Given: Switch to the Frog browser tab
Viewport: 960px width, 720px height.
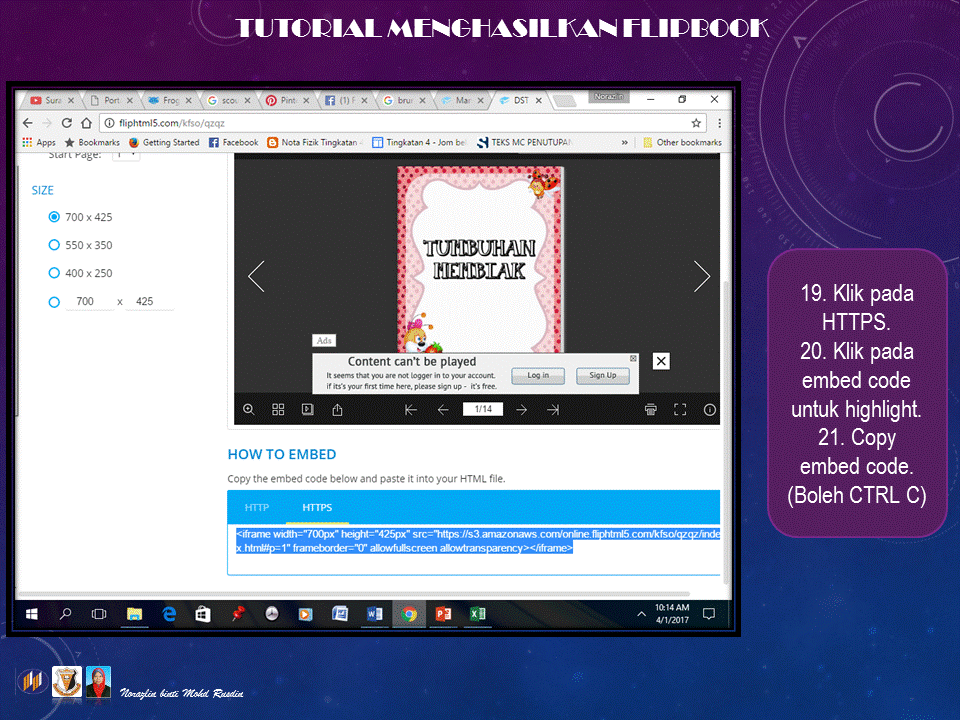Looking at the screenshot, I should click(169, 100).
